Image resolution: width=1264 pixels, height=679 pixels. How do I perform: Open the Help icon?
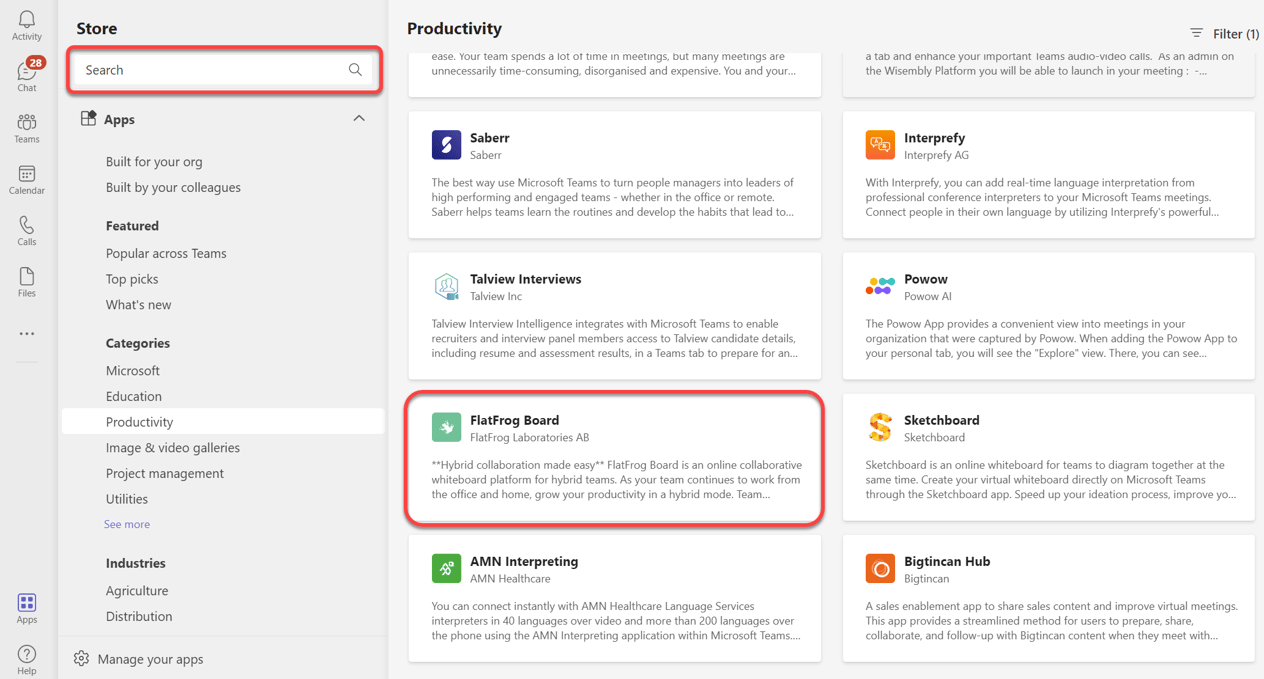point(26,656)
